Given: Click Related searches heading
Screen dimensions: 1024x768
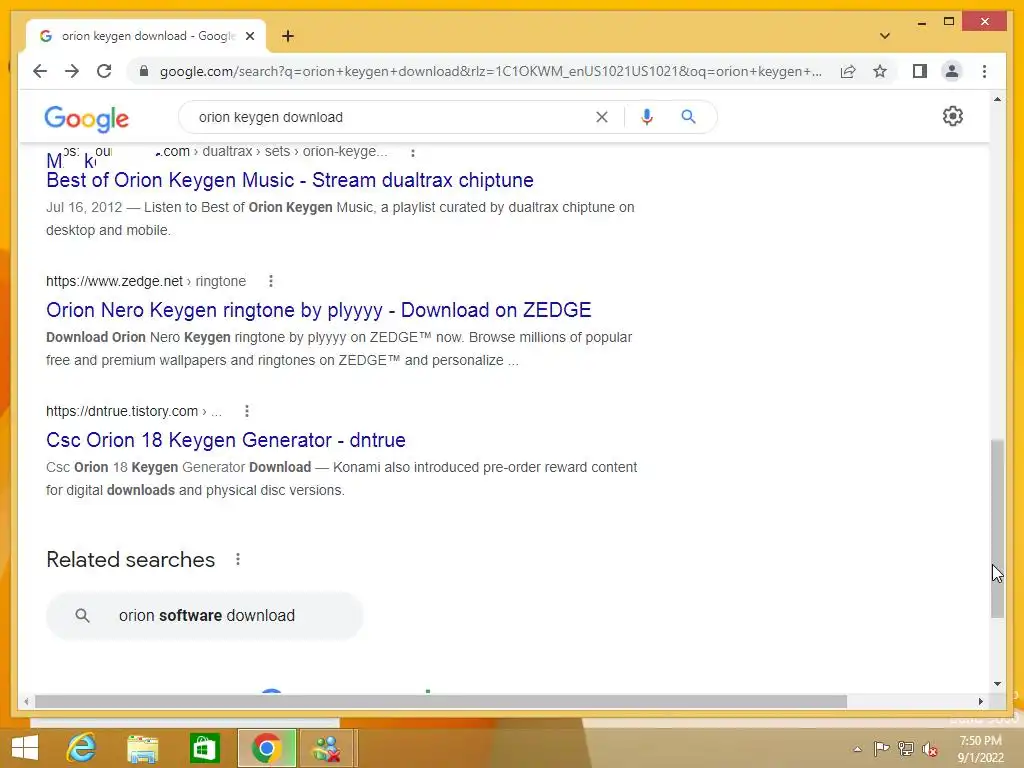Looking at the screenshot, I should 131,560.
